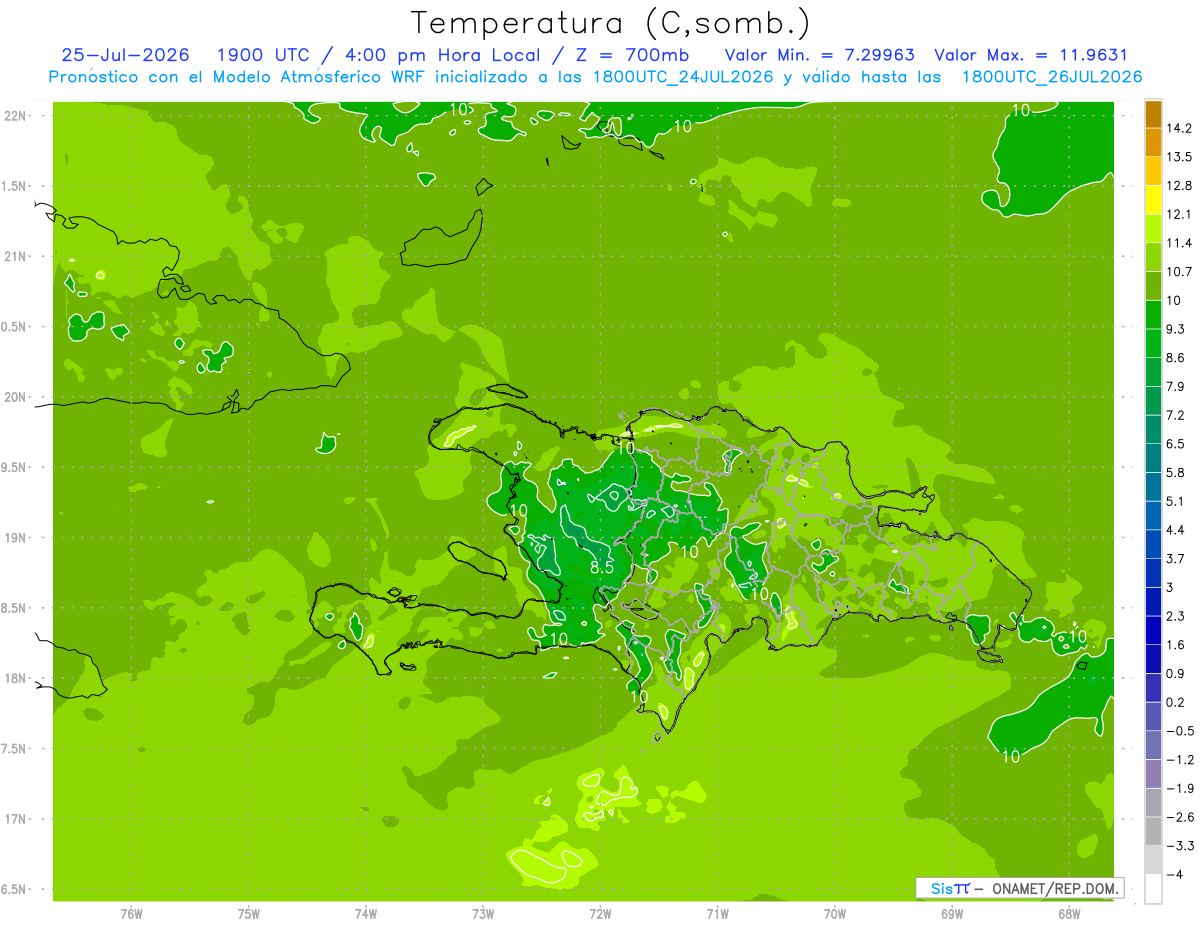
Task: Click the "69W" longitude label
Action: point(952,913)
